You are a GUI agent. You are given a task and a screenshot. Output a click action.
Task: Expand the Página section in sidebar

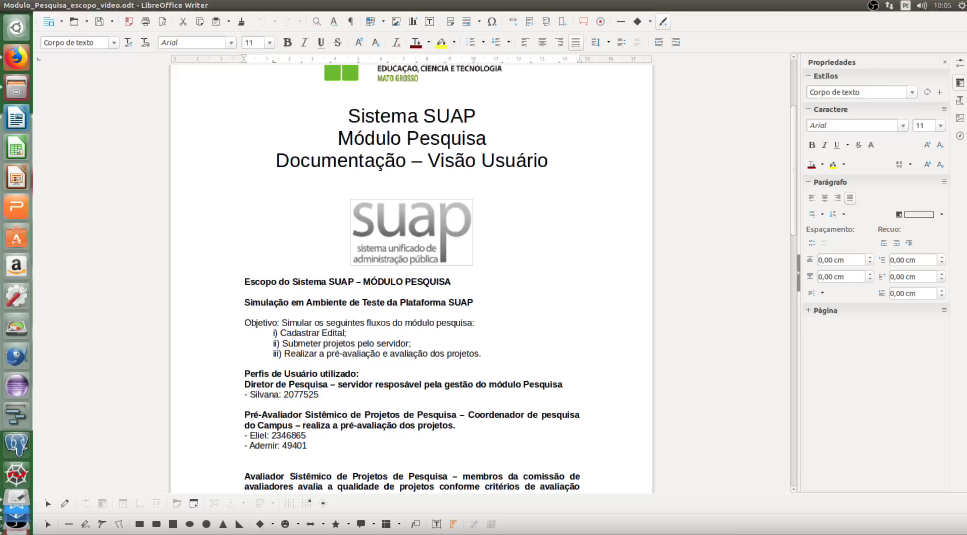point(809,310)
